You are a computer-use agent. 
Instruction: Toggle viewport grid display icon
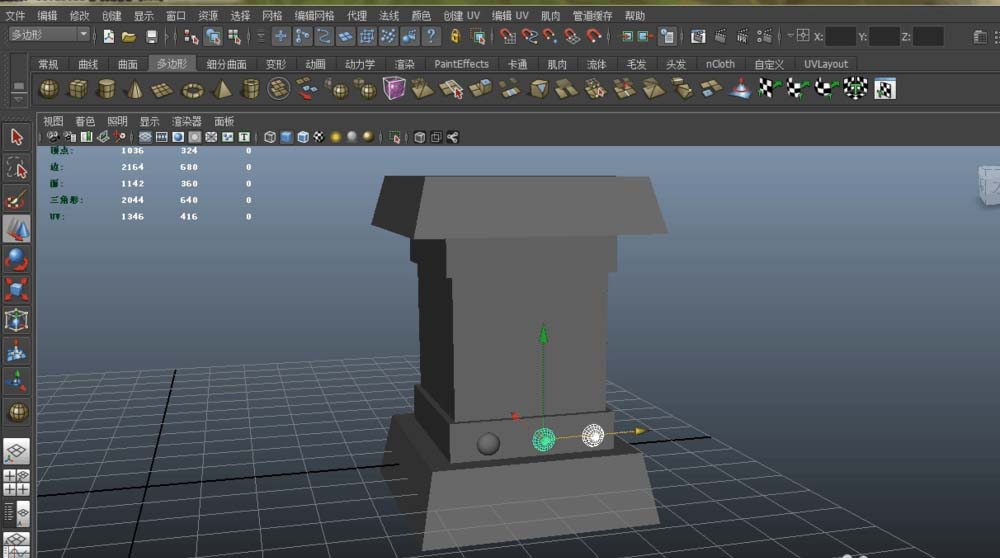[x=145, y=137]
